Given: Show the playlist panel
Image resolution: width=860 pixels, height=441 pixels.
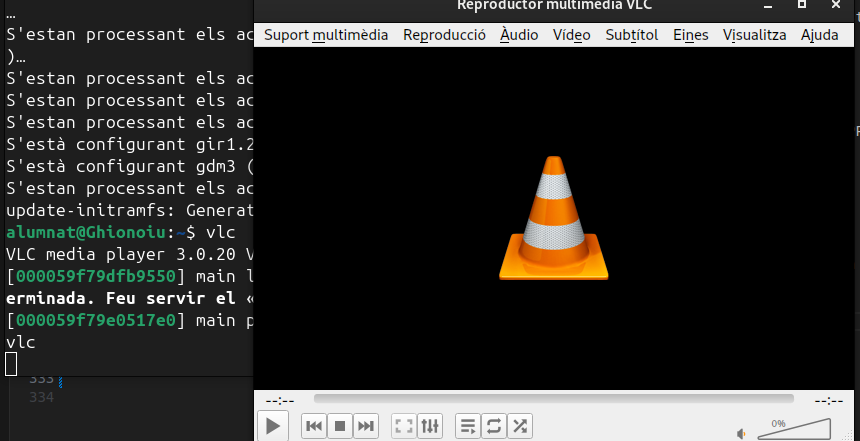Looking at the screenshot, I should tap(467, 426).
